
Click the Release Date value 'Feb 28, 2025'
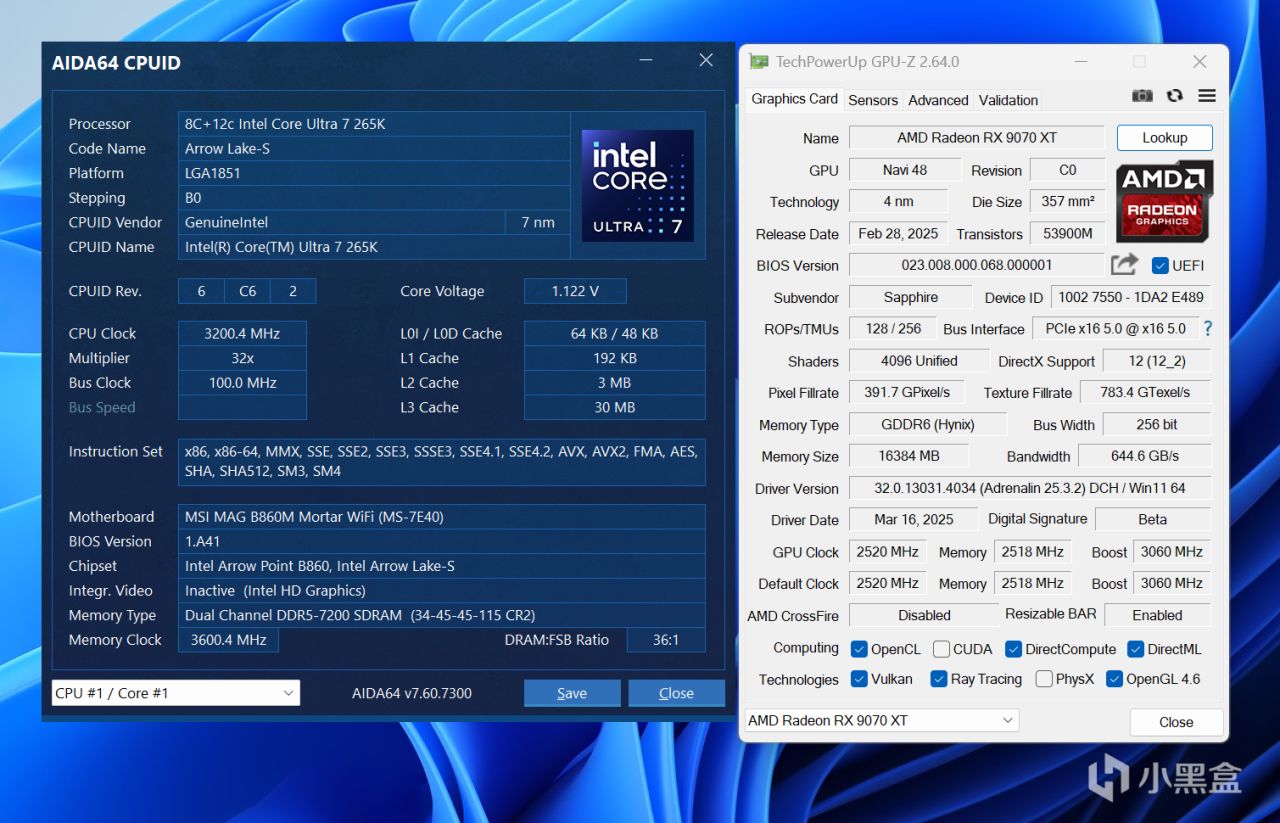click(x=898, y=234)
